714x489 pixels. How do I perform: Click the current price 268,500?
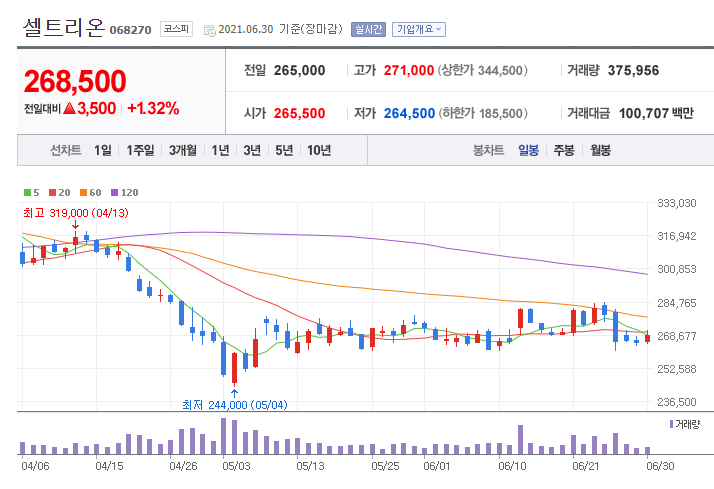pos(75,81)
